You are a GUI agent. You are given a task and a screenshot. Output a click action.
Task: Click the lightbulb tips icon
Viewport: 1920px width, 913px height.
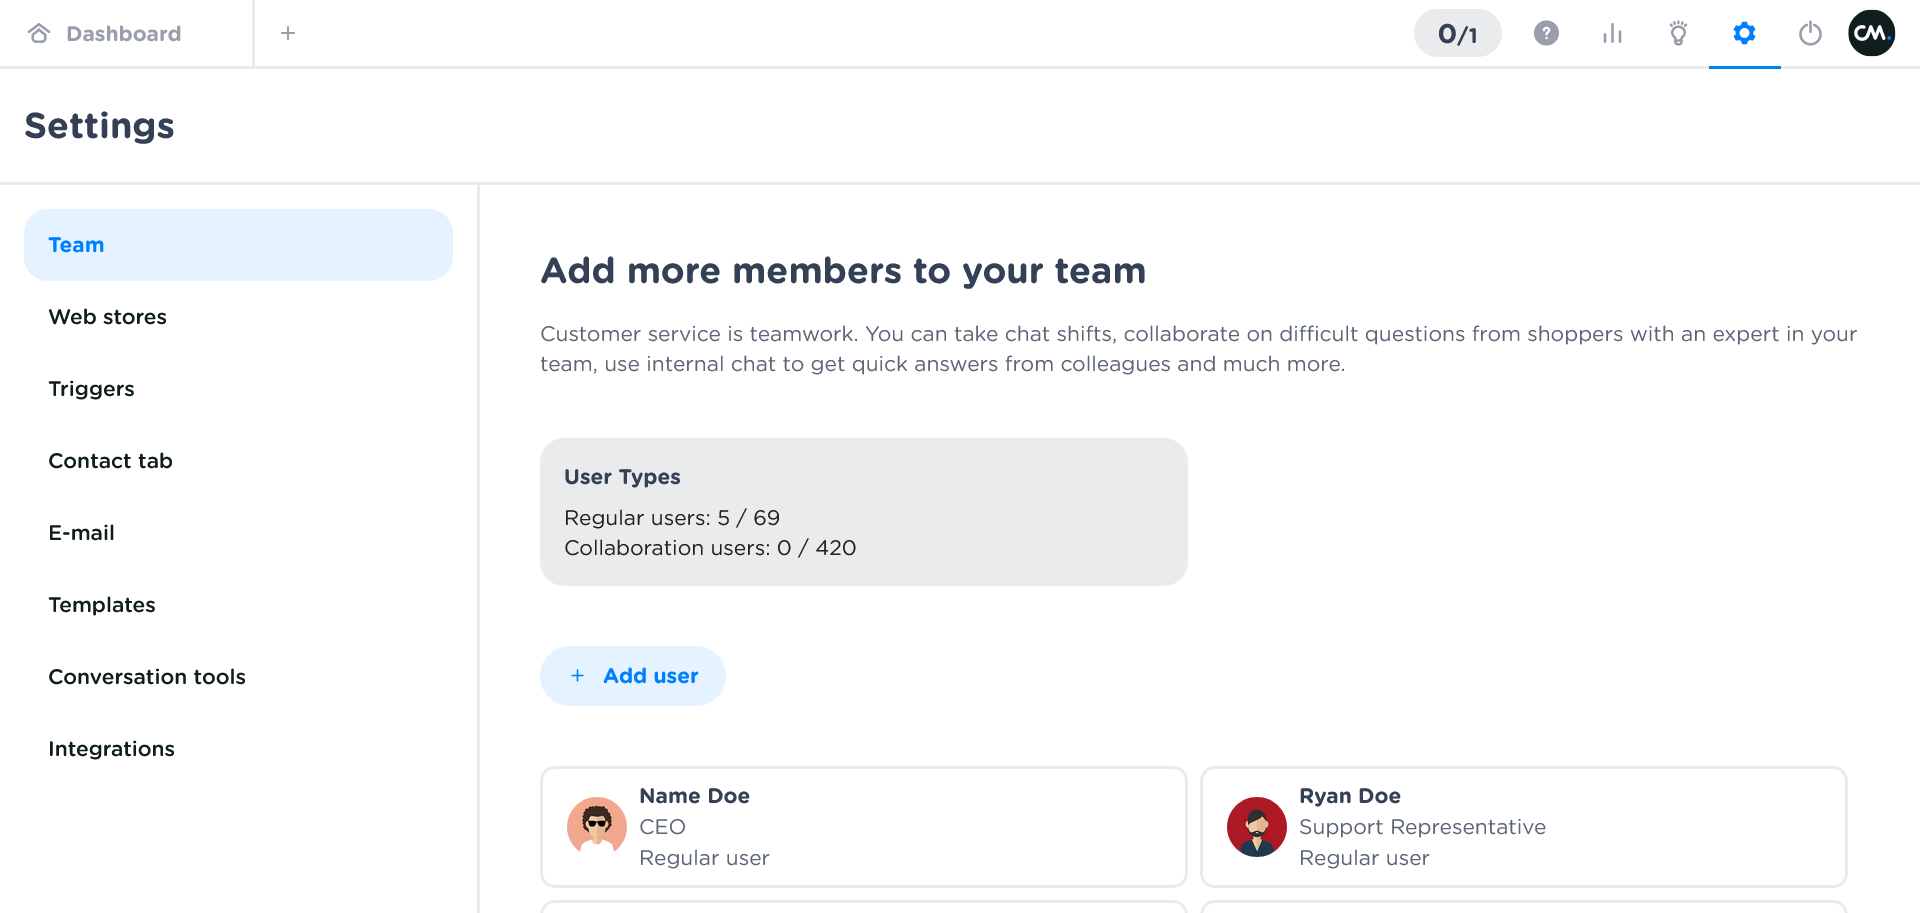click(x=1678, y=34)
